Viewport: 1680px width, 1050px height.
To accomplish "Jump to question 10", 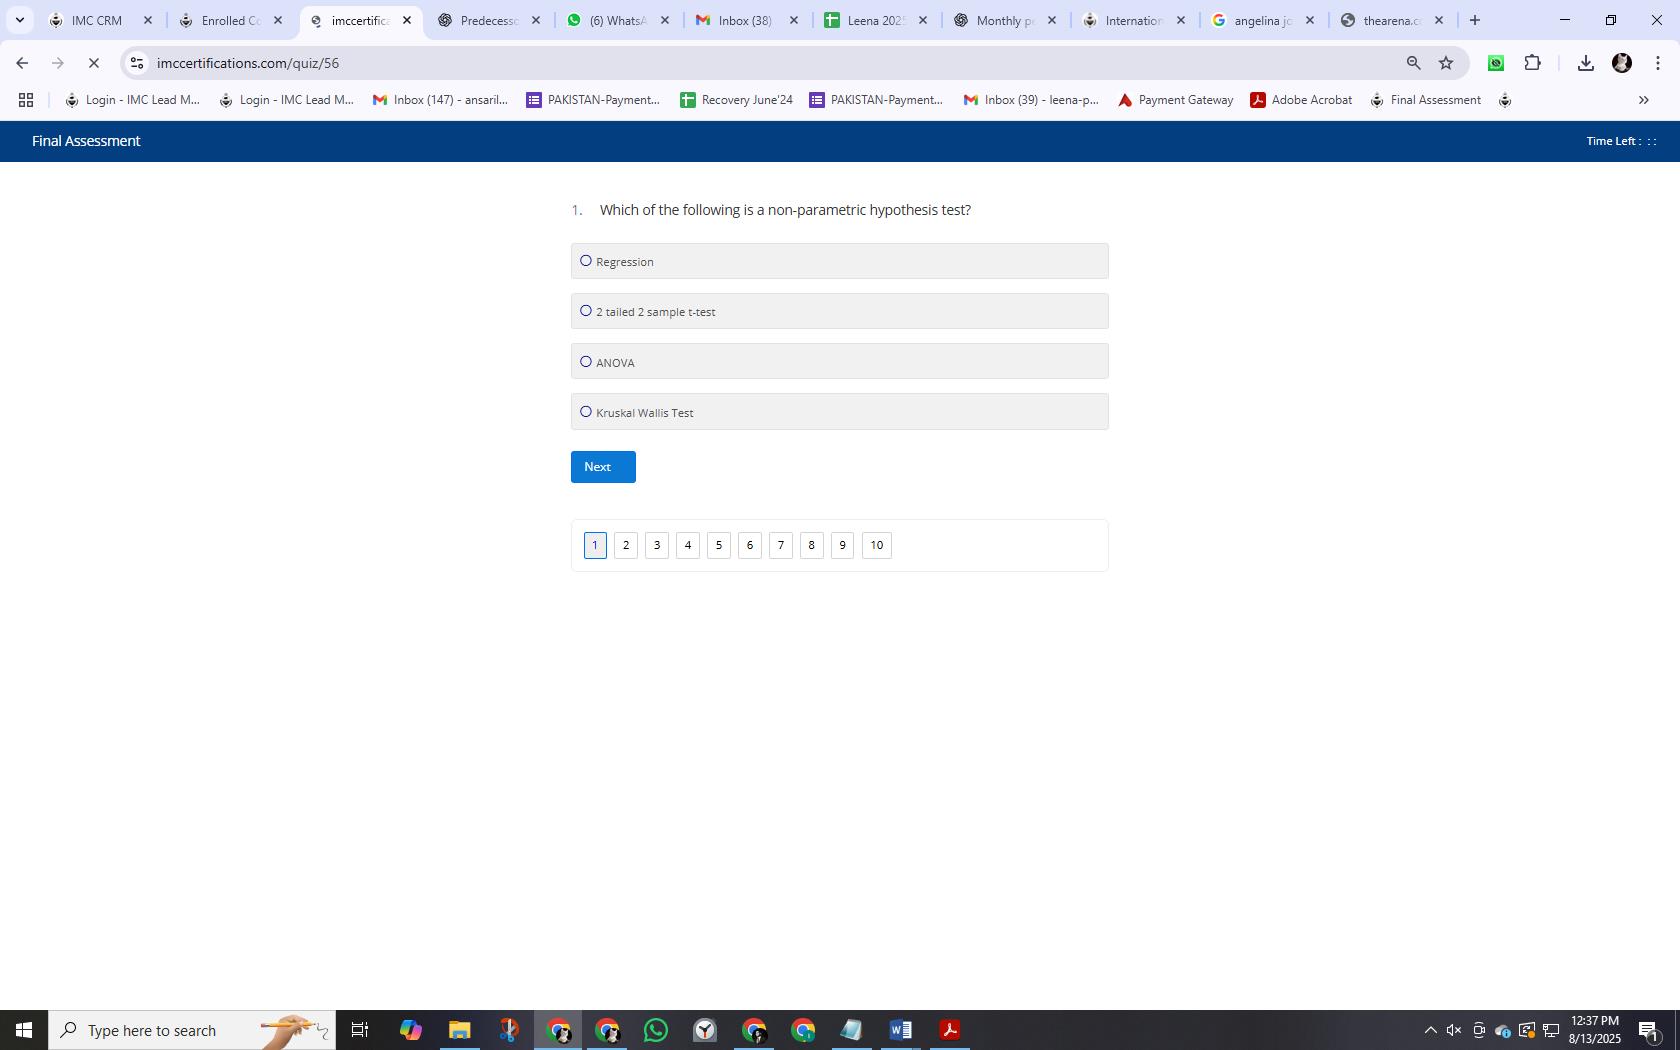I will (877, 545).
